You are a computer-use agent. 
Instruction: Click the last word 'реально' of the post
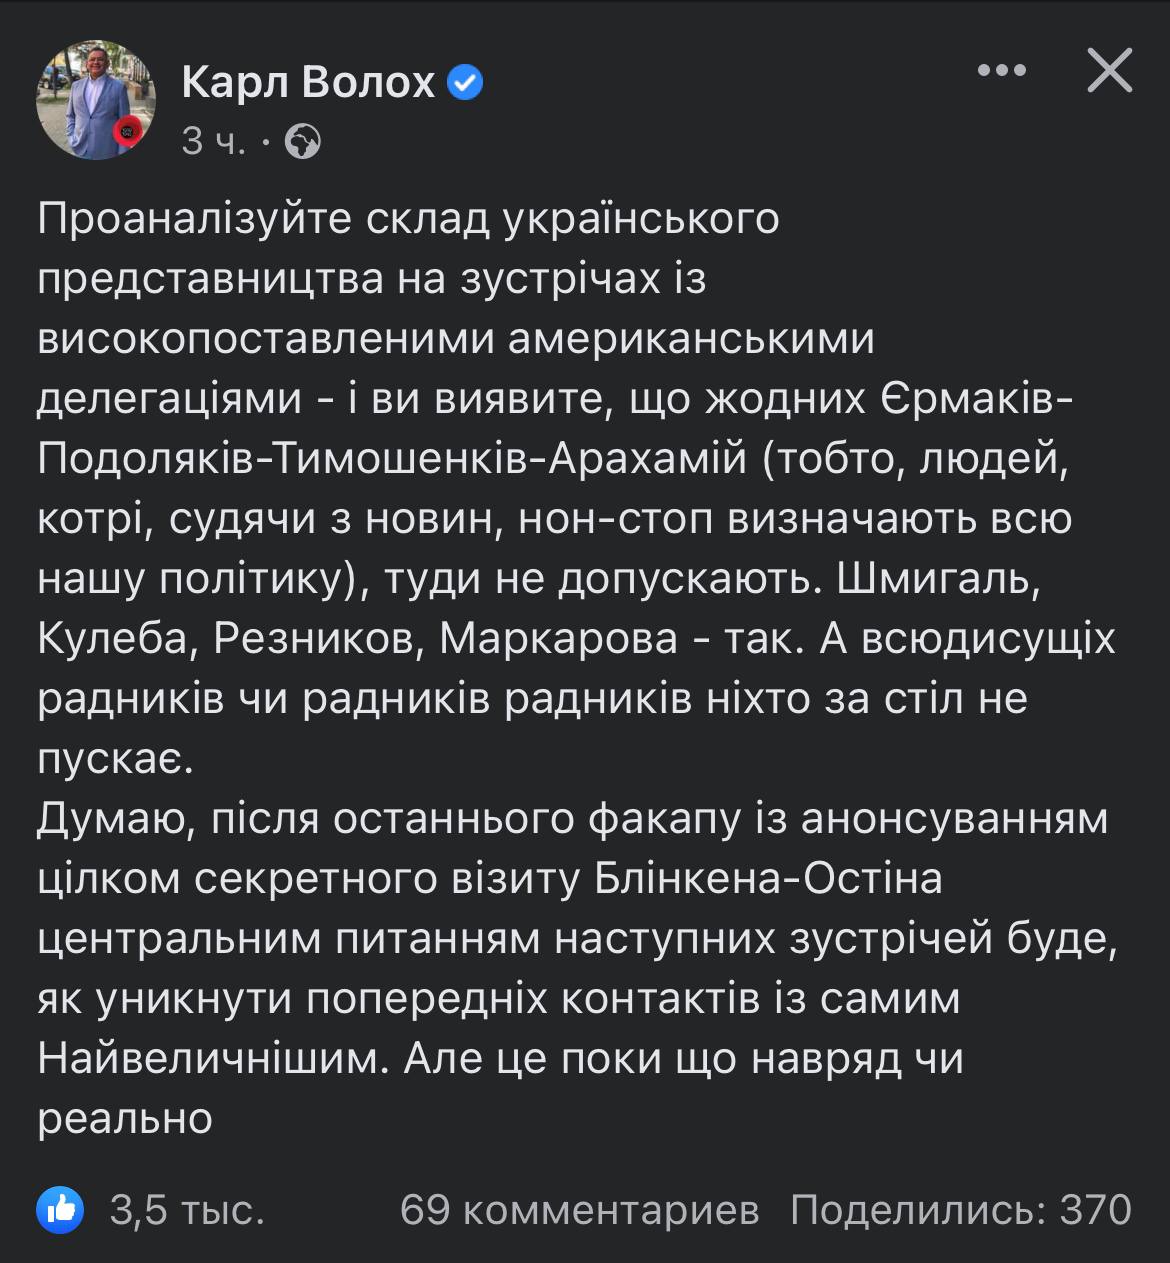[x=125, y=1119]
